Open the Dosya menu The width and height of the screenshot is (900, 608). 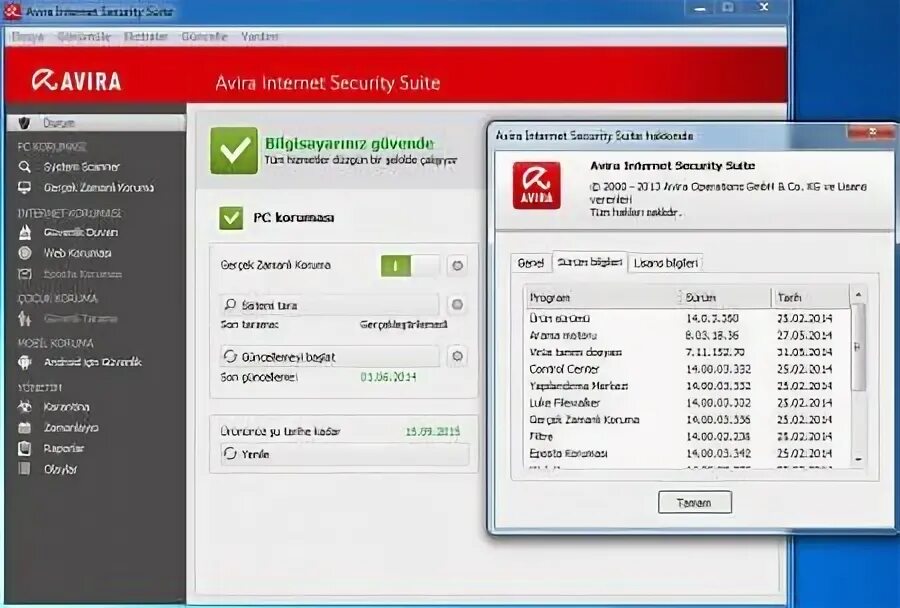28,37
